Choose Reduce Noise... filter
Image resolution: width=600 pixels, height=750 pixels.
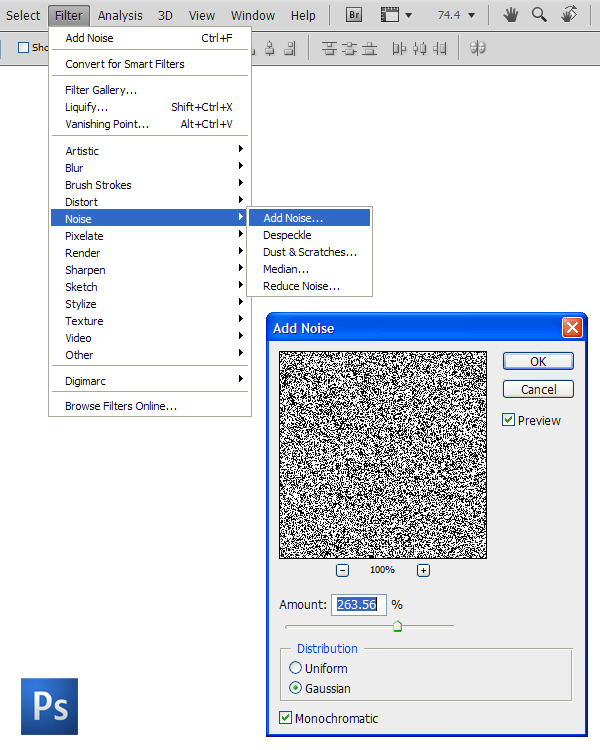tap(309, 286)
